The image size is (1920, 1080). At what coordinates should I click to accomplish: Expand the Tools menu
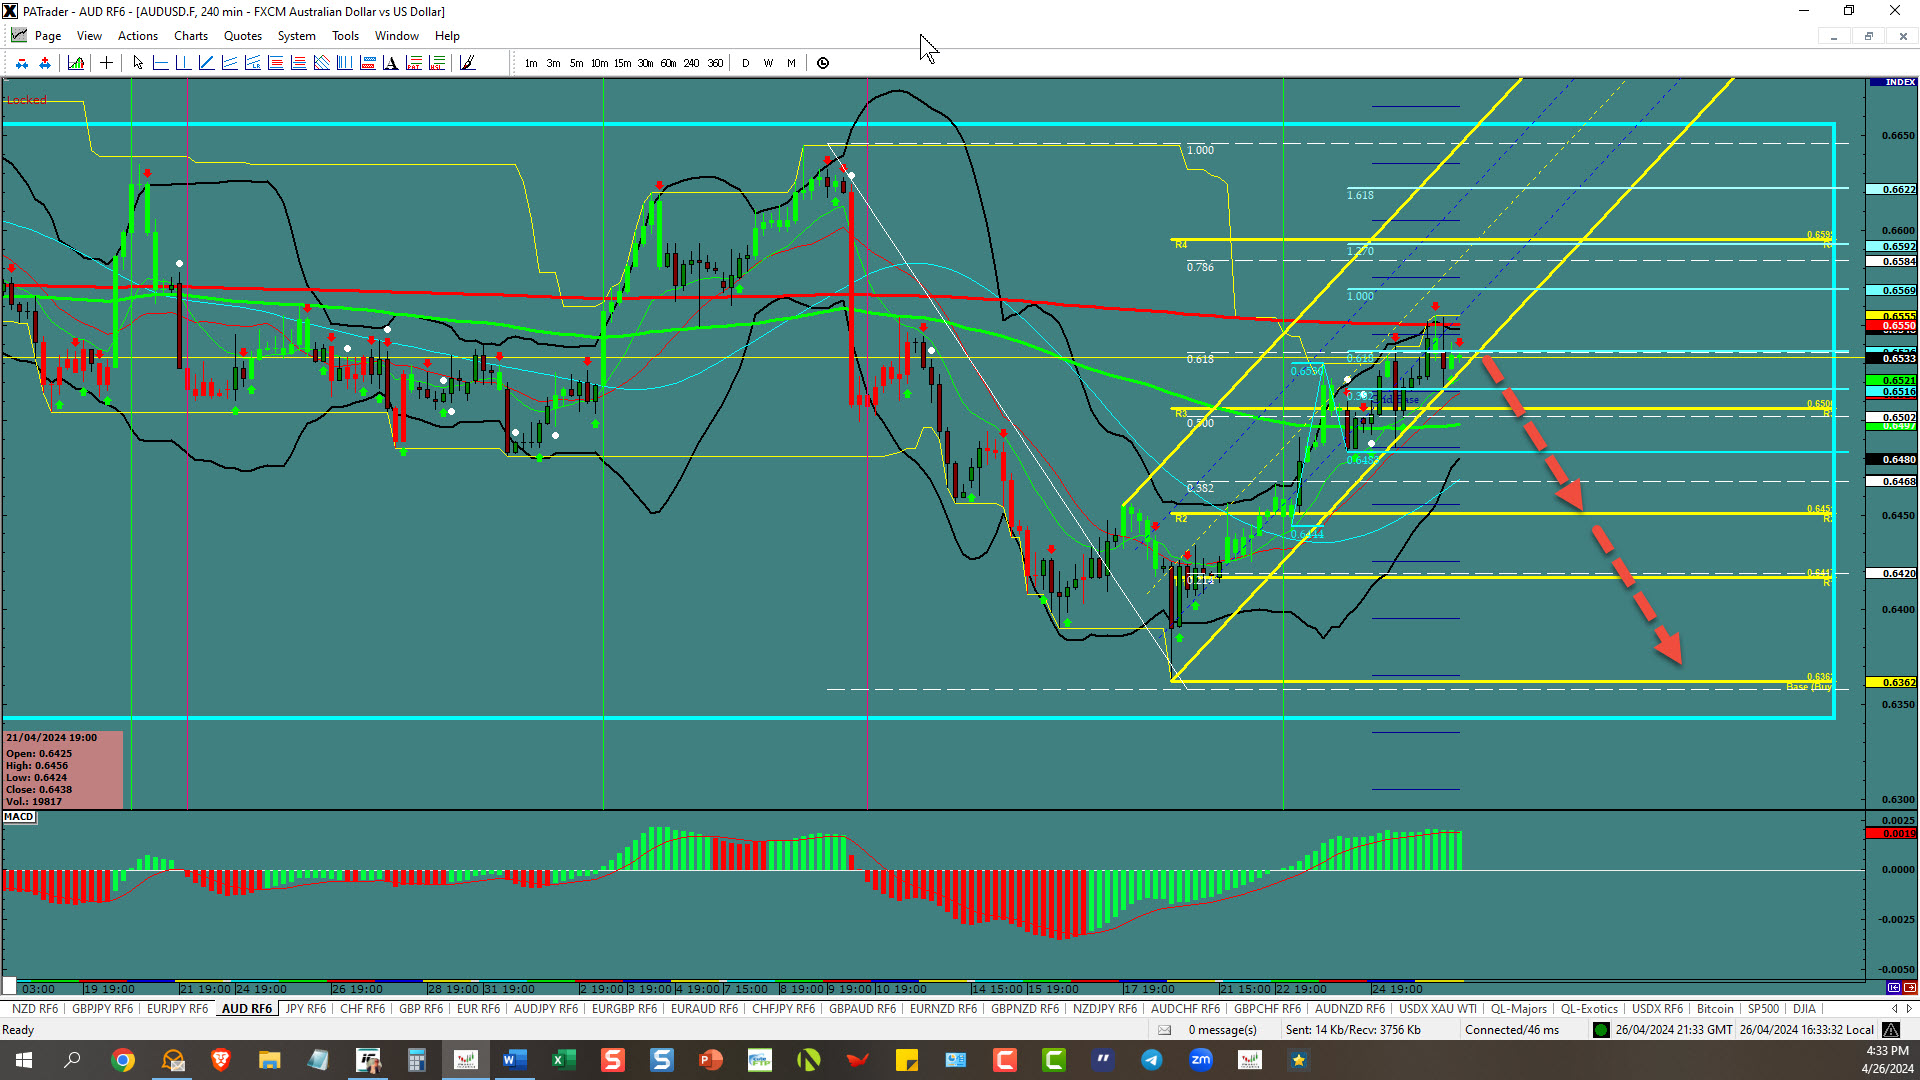[345, 36]
